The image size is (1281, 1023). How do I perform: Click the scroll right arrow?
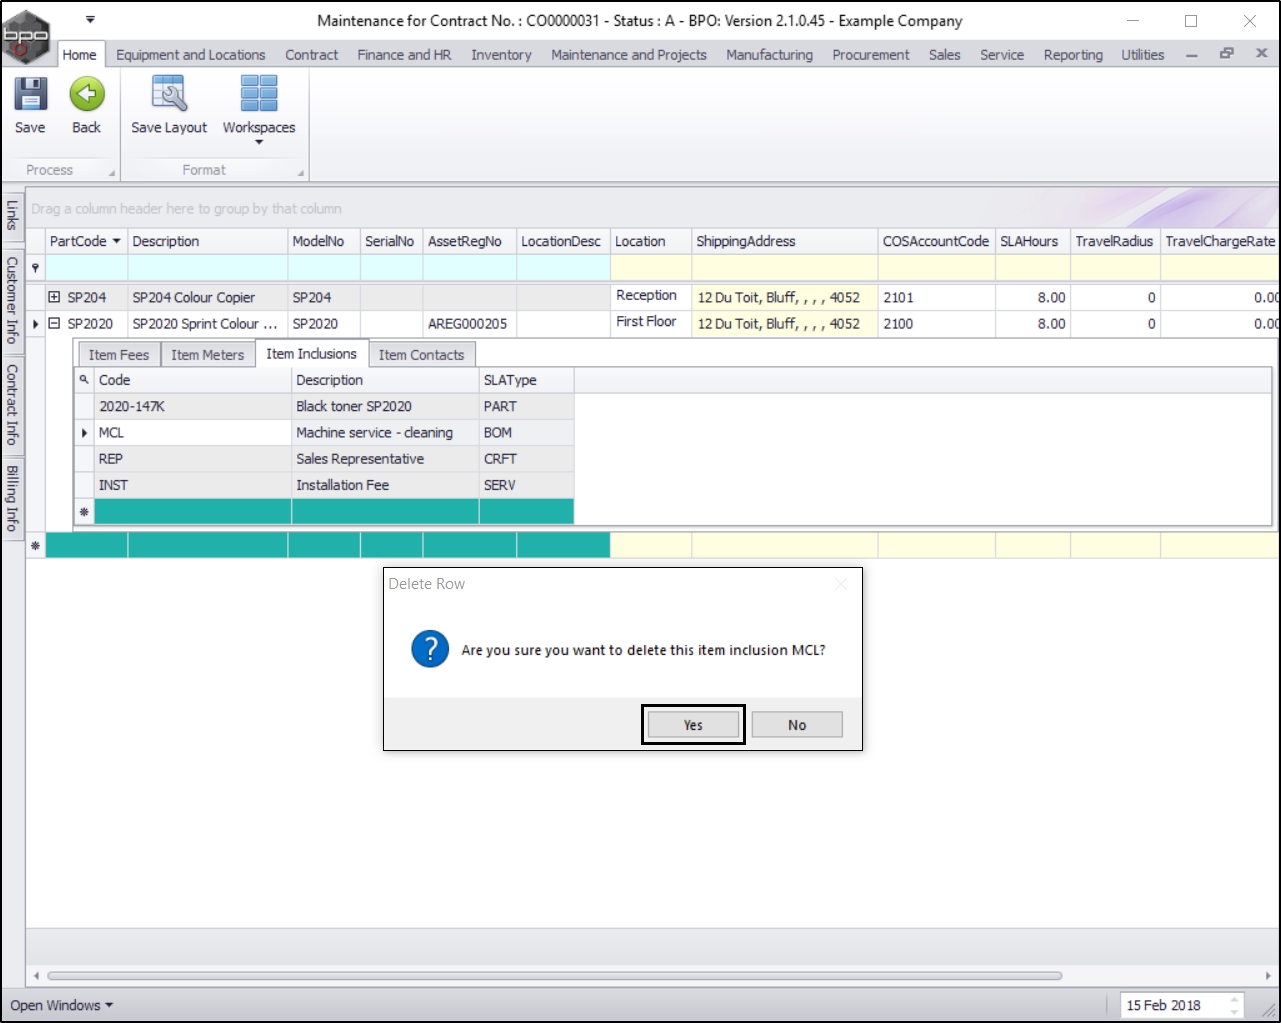[x=1269, y=975]
